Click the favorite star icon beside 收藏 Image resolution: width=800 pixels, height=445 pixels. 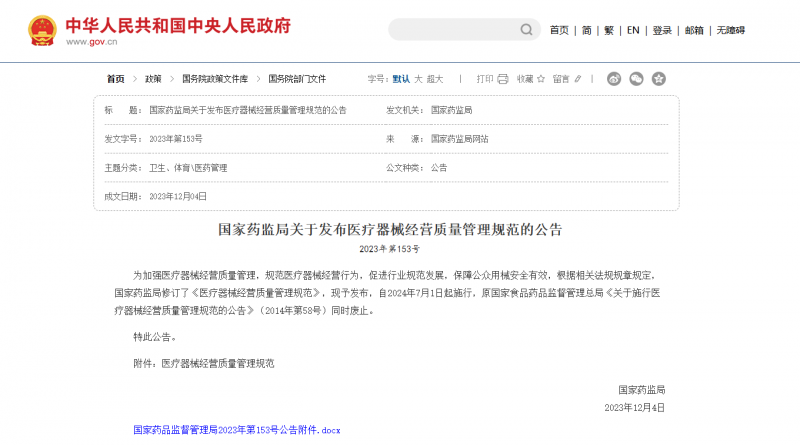(541, 79)
